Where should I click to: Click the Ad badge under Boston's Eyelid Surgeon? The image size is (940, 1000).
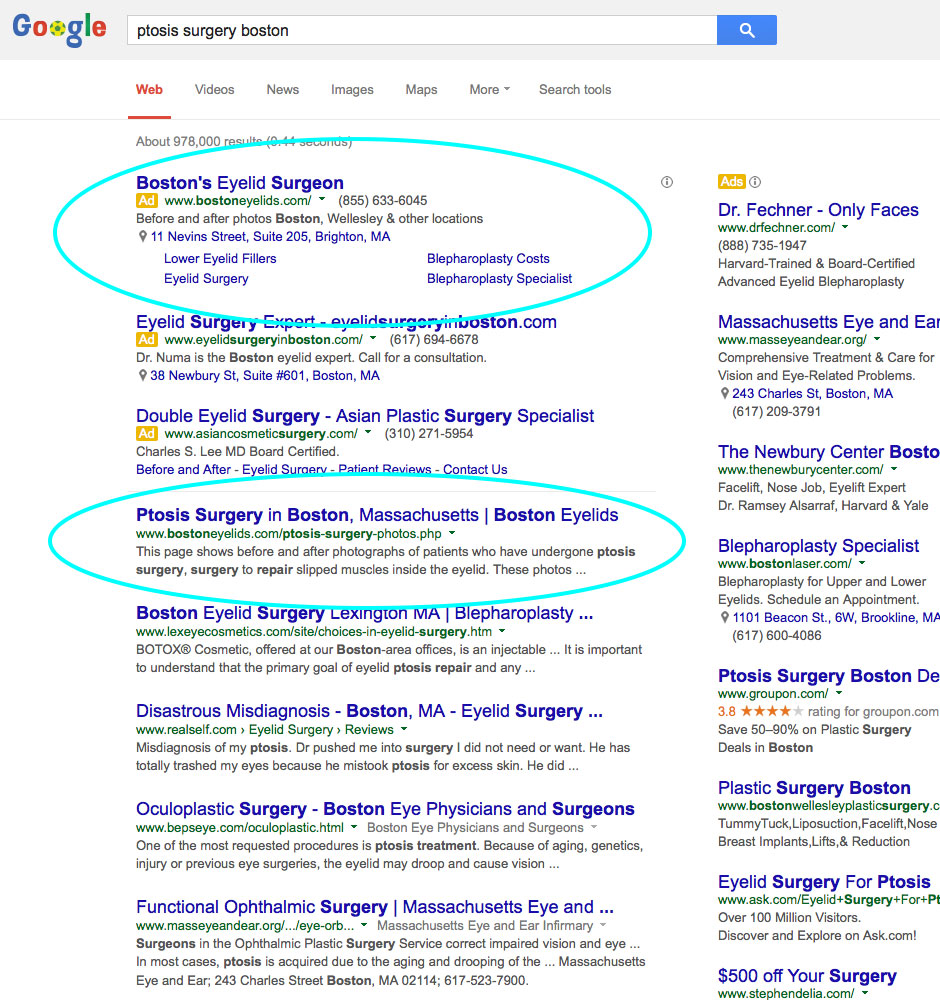(147, 200)
